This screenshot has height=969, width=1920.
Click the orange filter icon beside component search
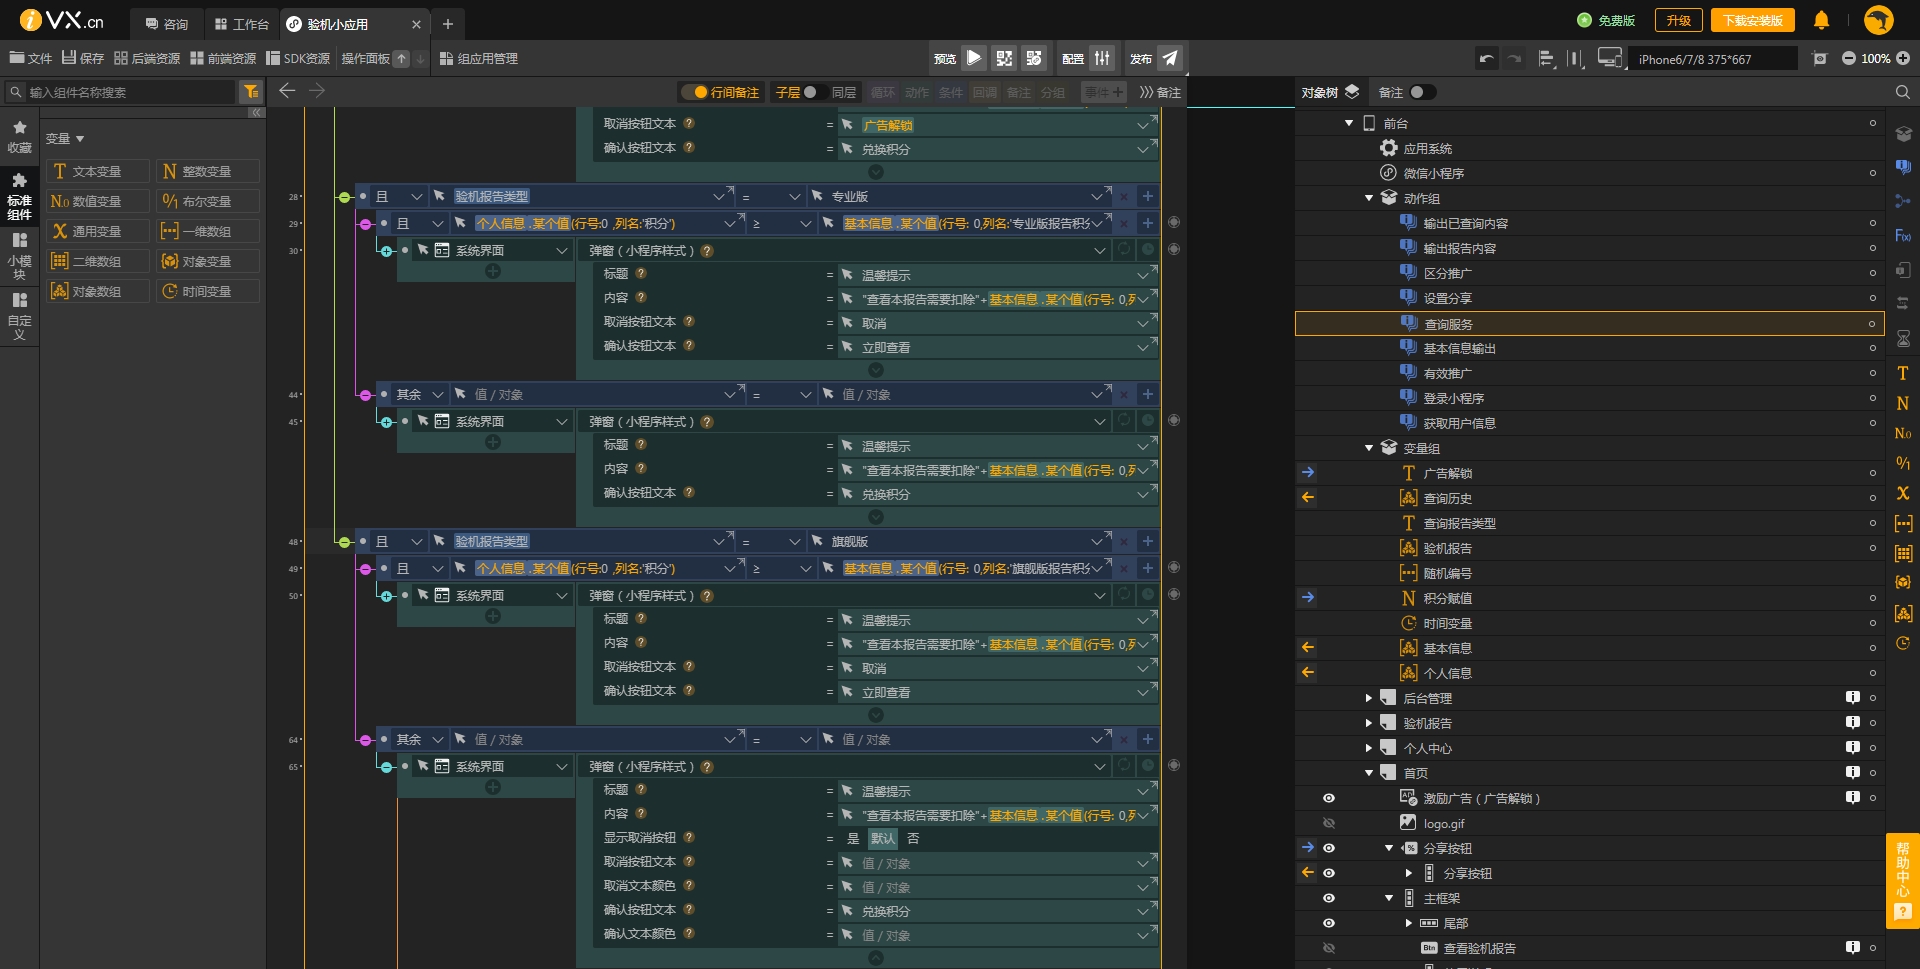[251, 92]
